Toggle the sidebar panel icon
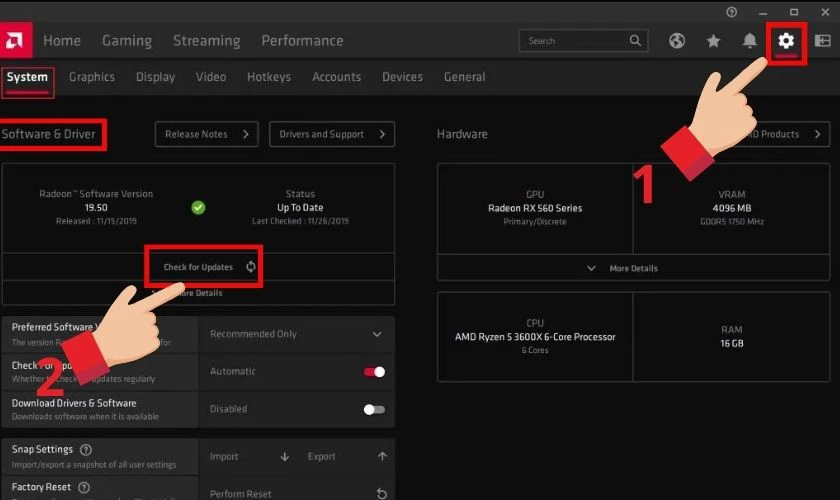The image size is (840, 500). tap(822, 41)
